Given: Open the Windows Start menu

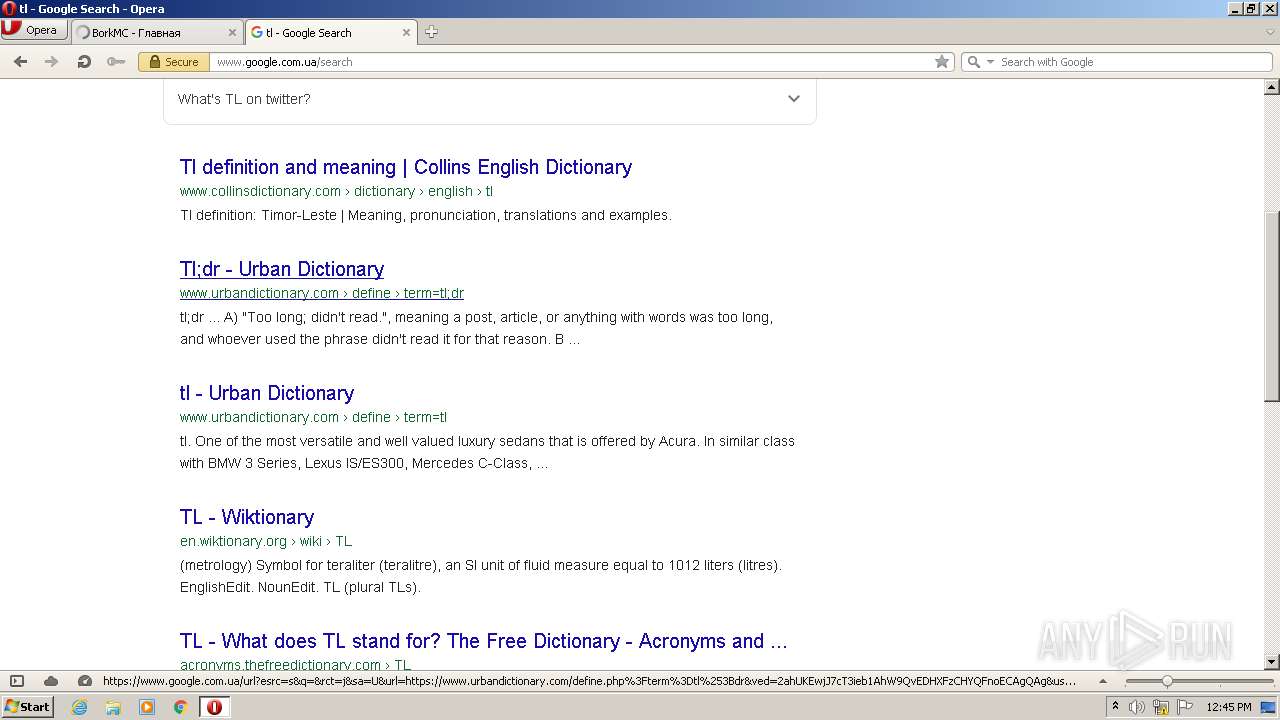Looking at the screenshot, I should pyautogui.click(x=28, y=706).
